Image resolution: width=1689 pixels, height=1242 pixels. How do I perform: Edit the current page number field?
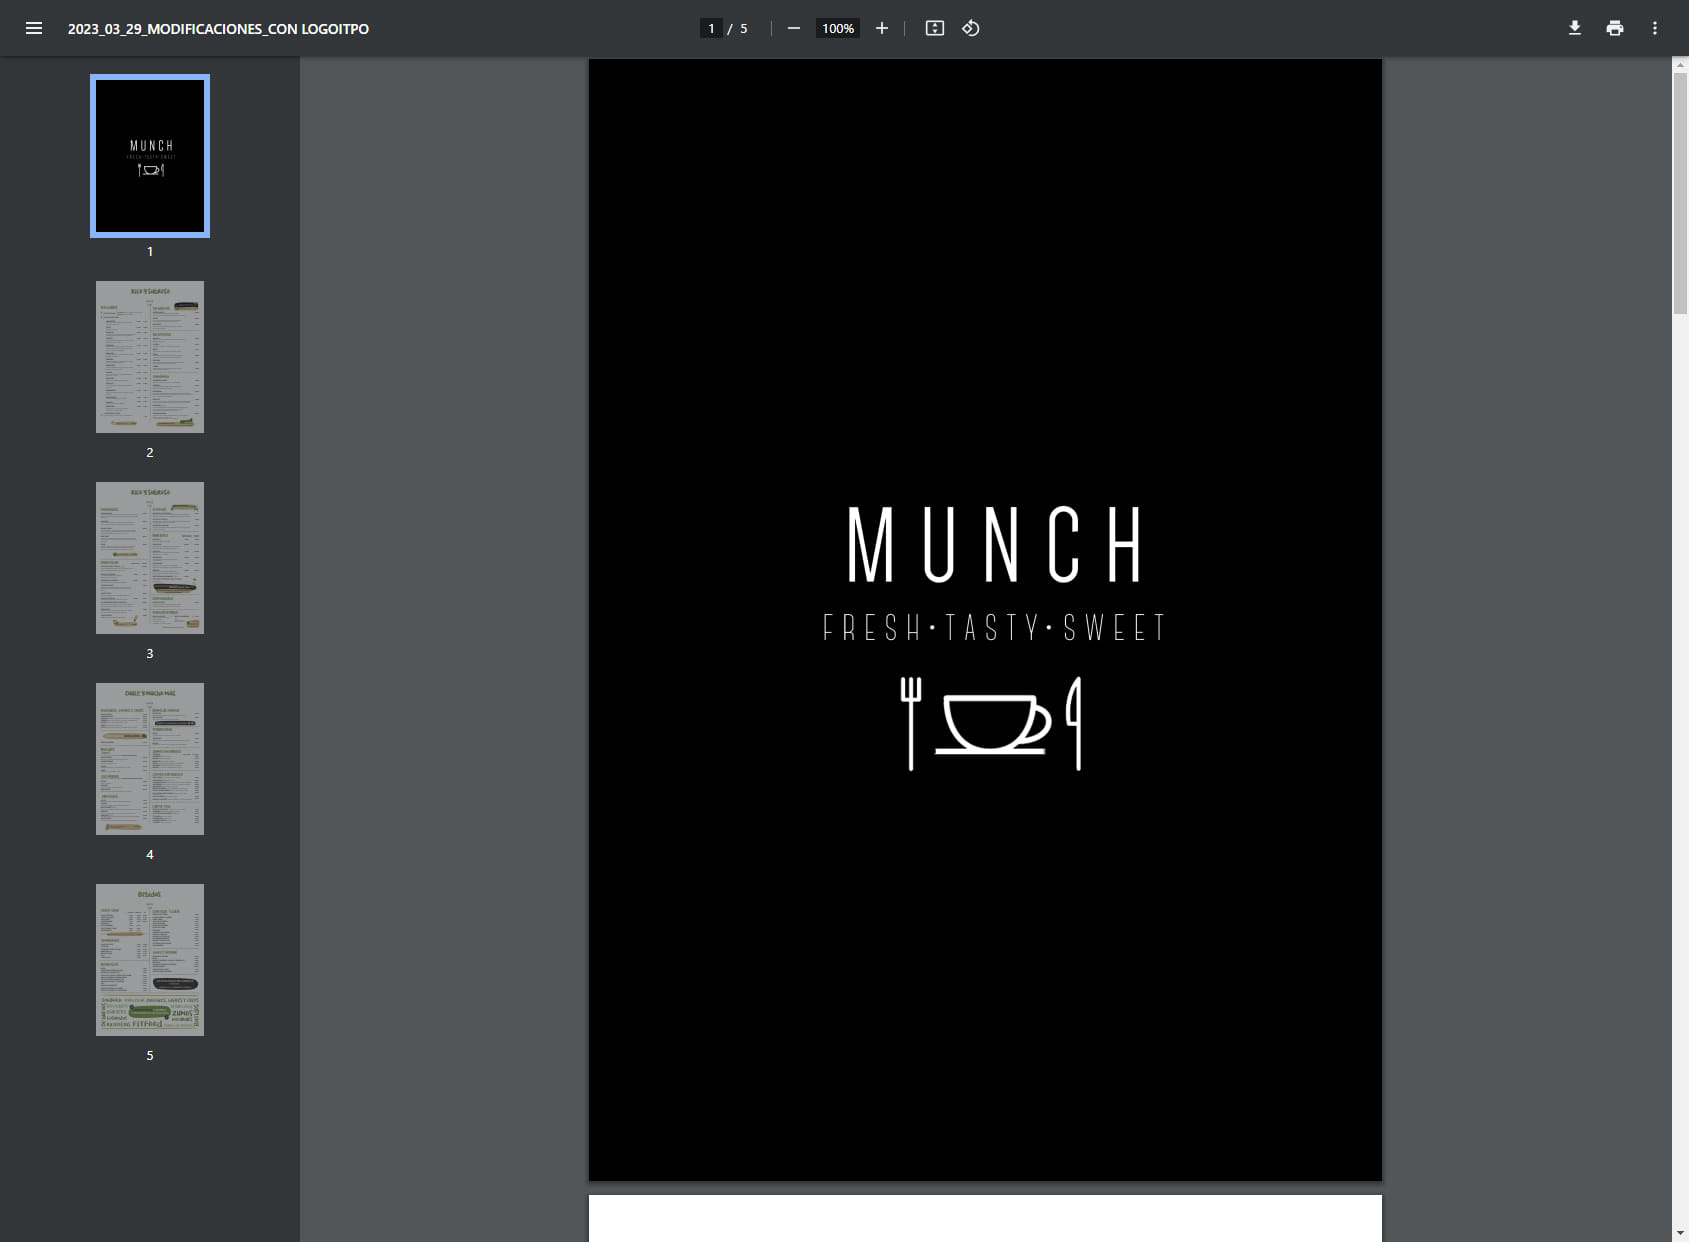click(711, 28)
